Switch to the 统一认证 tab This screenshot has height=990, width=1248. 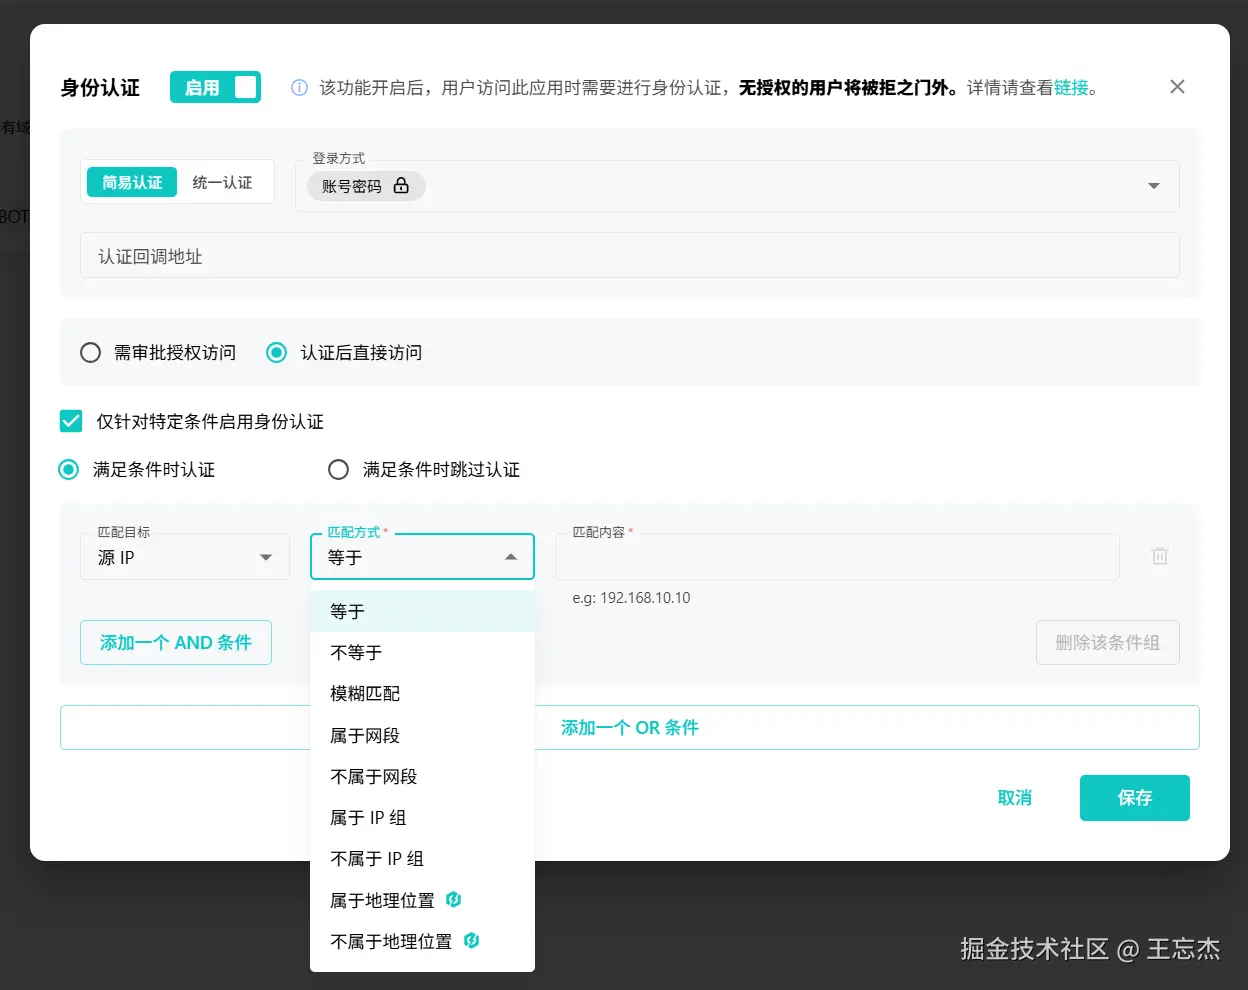click(x=222, y=182)
